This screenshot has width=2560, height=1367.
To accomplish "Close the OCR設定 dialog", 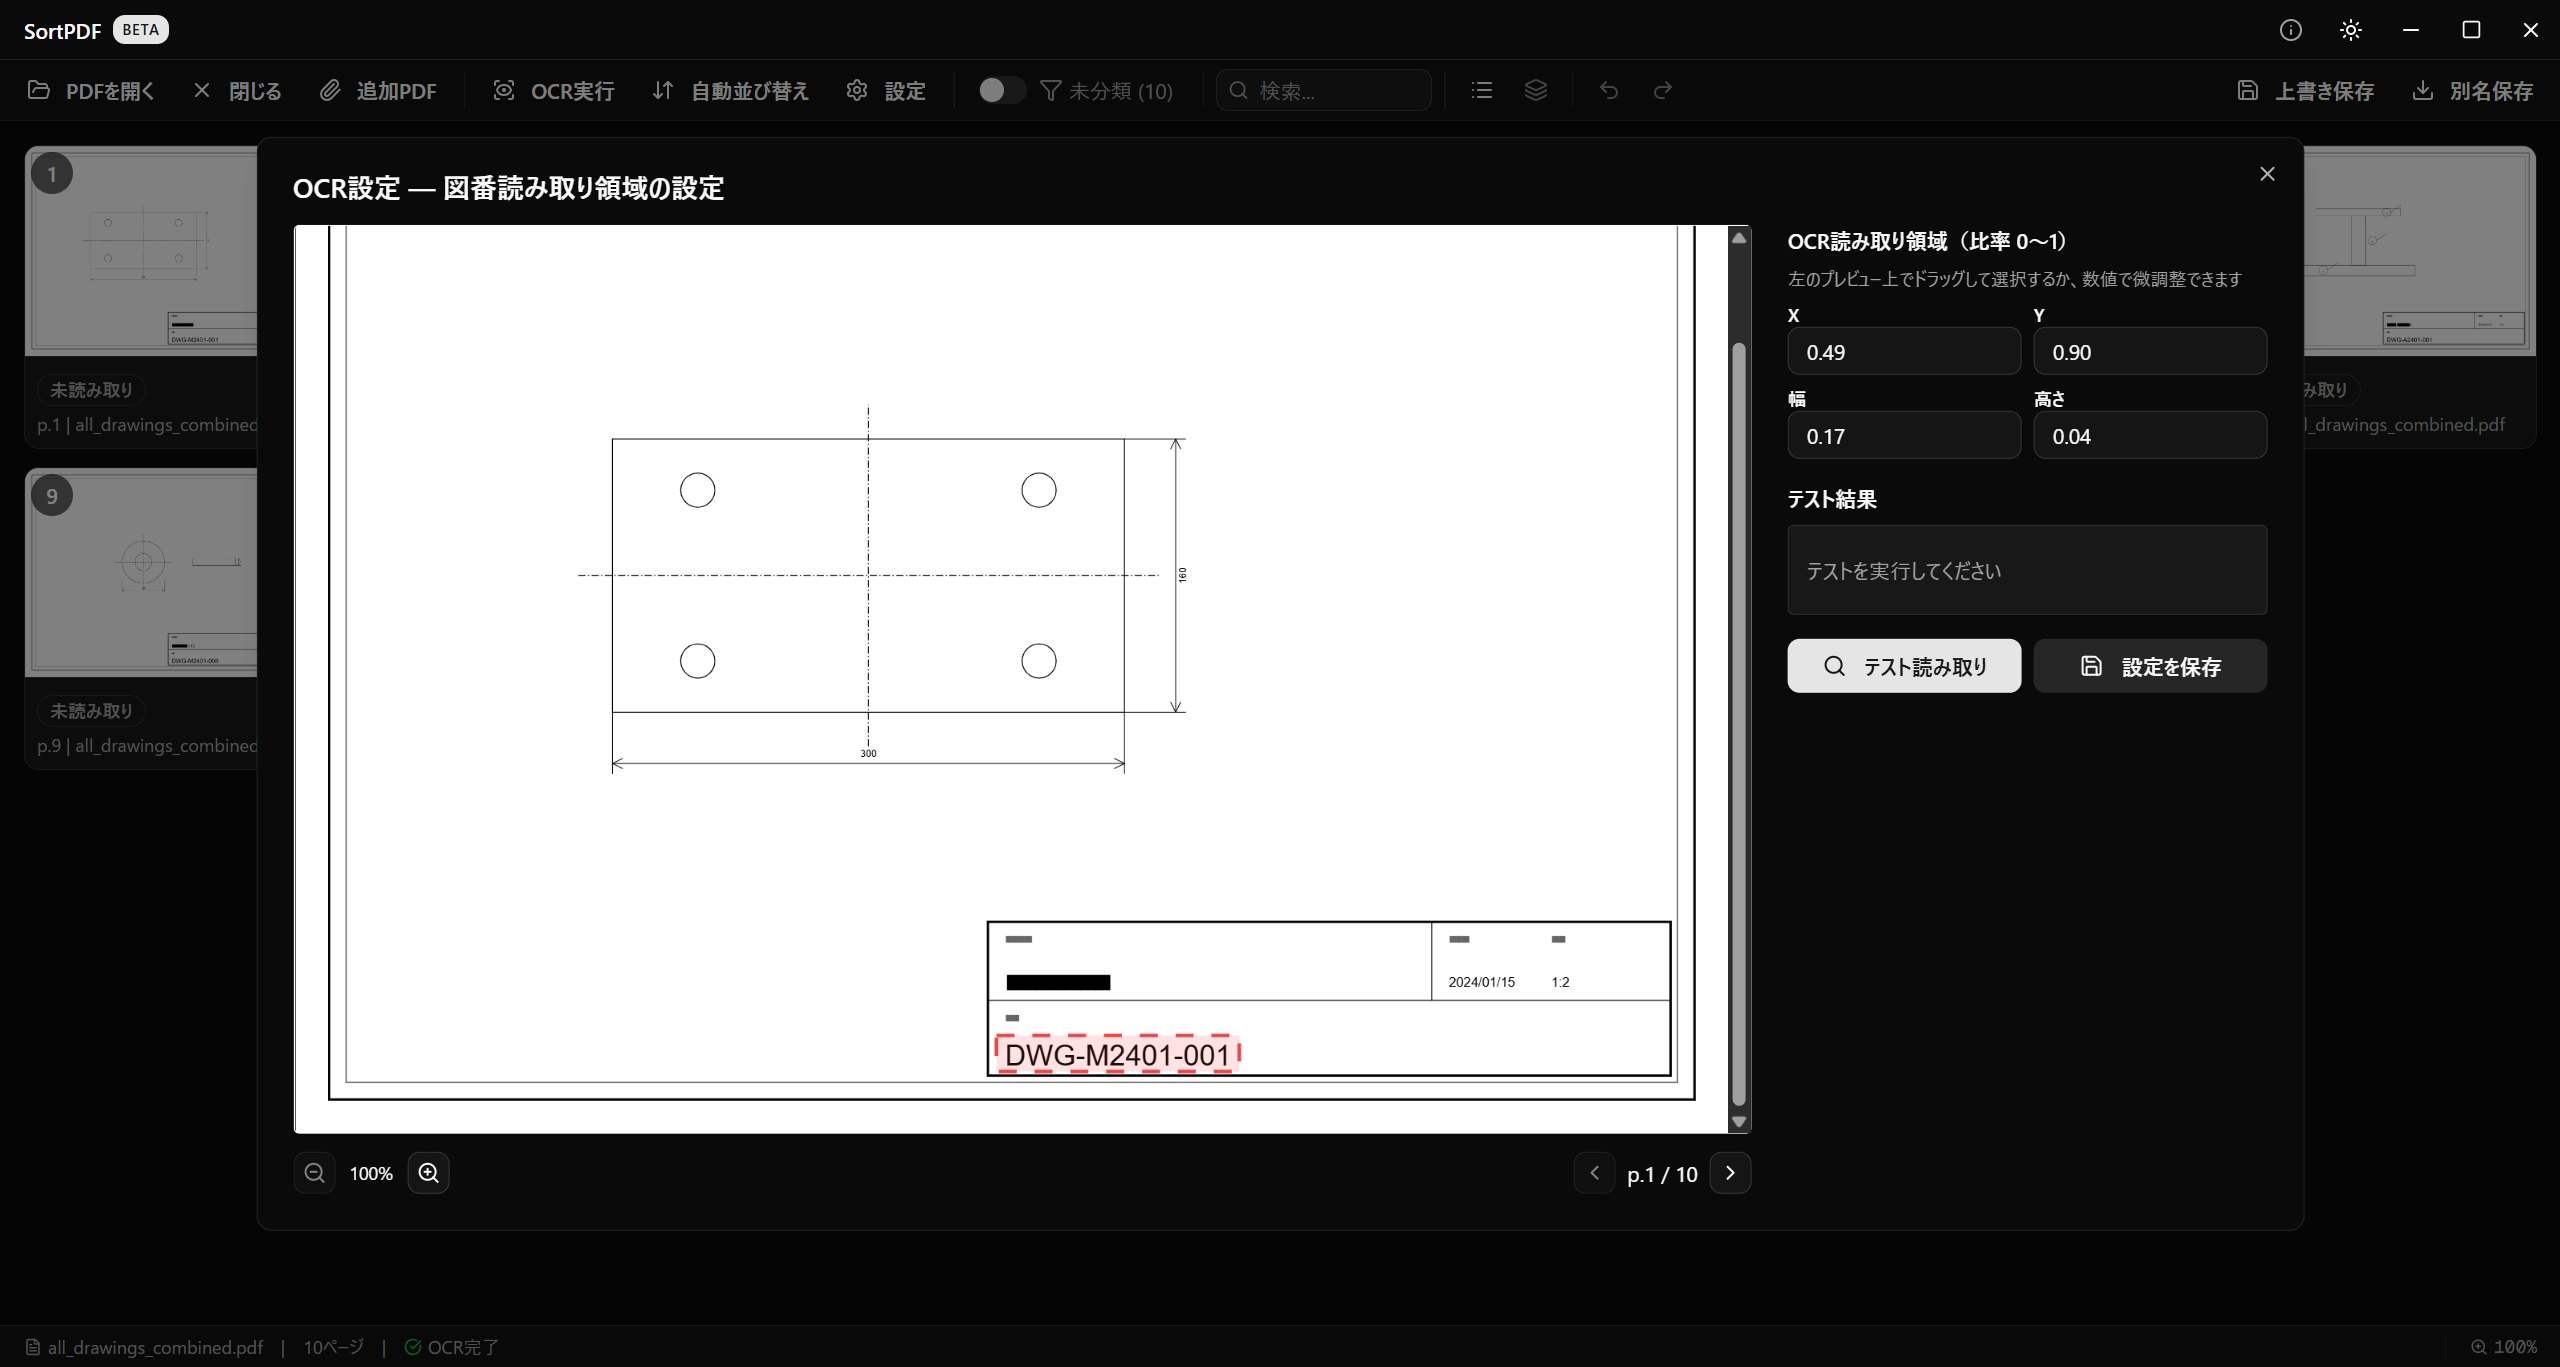I will [2267, 174].
